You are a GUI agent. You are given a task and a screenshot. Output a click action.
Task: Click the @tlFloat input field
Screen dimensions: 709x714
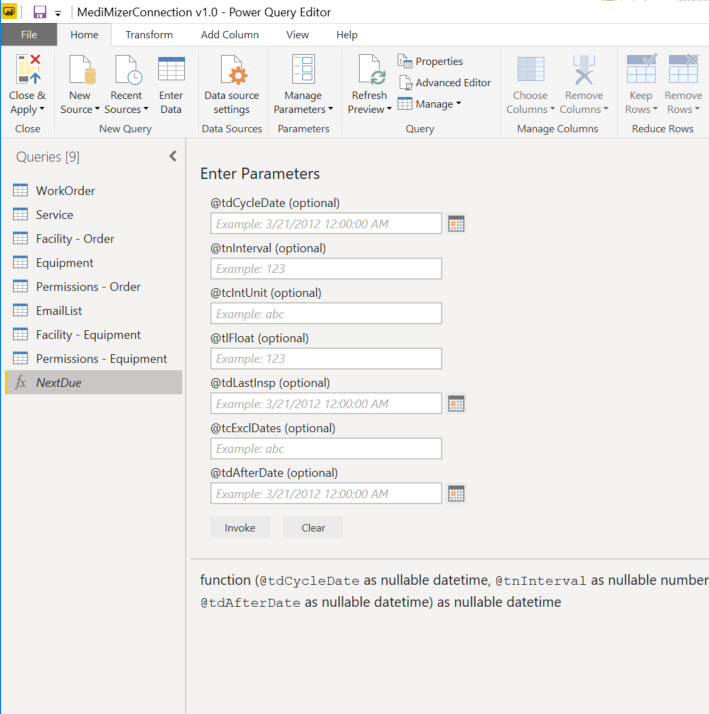[x=326, y=358]
